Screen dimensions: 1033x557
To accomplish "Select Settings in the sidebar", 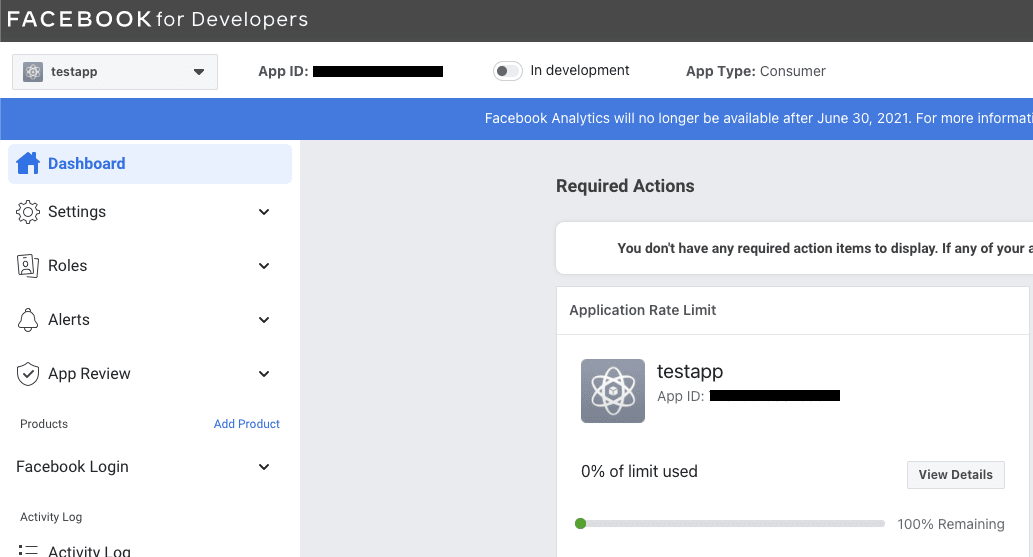I will point(150,212).
